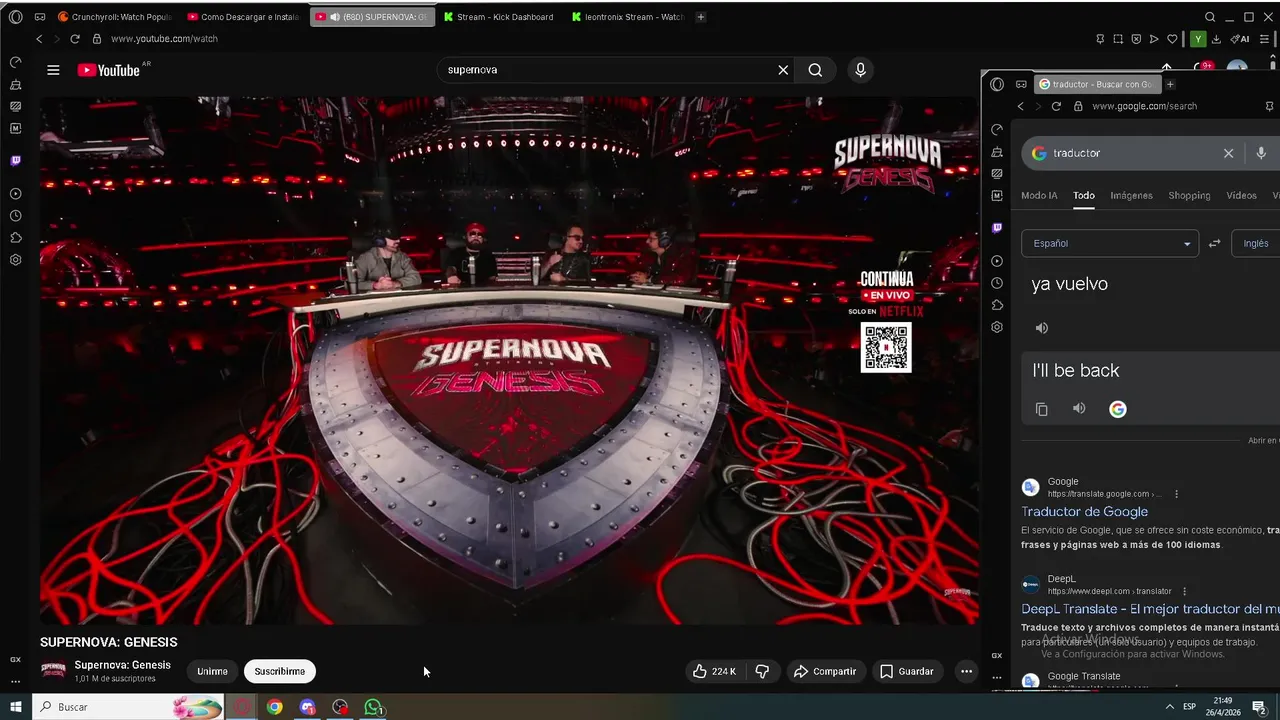The image size is (1280, 720).
Task: Open Opera GX main menu logo
Action: [15, 17]
